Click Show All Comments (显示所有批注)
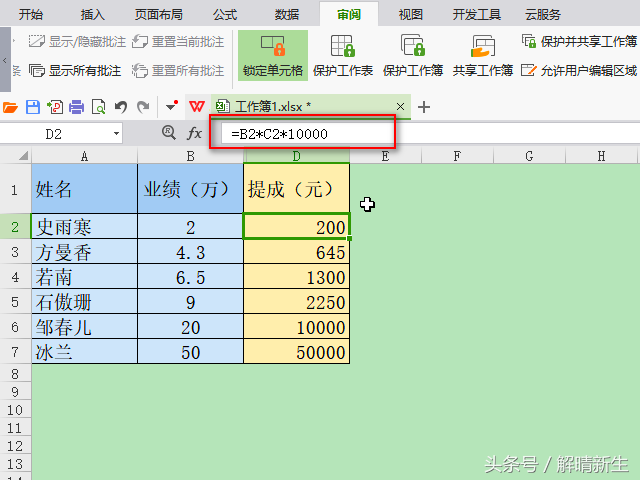Screen dimensions: 640x480 (x=75, y=71)
